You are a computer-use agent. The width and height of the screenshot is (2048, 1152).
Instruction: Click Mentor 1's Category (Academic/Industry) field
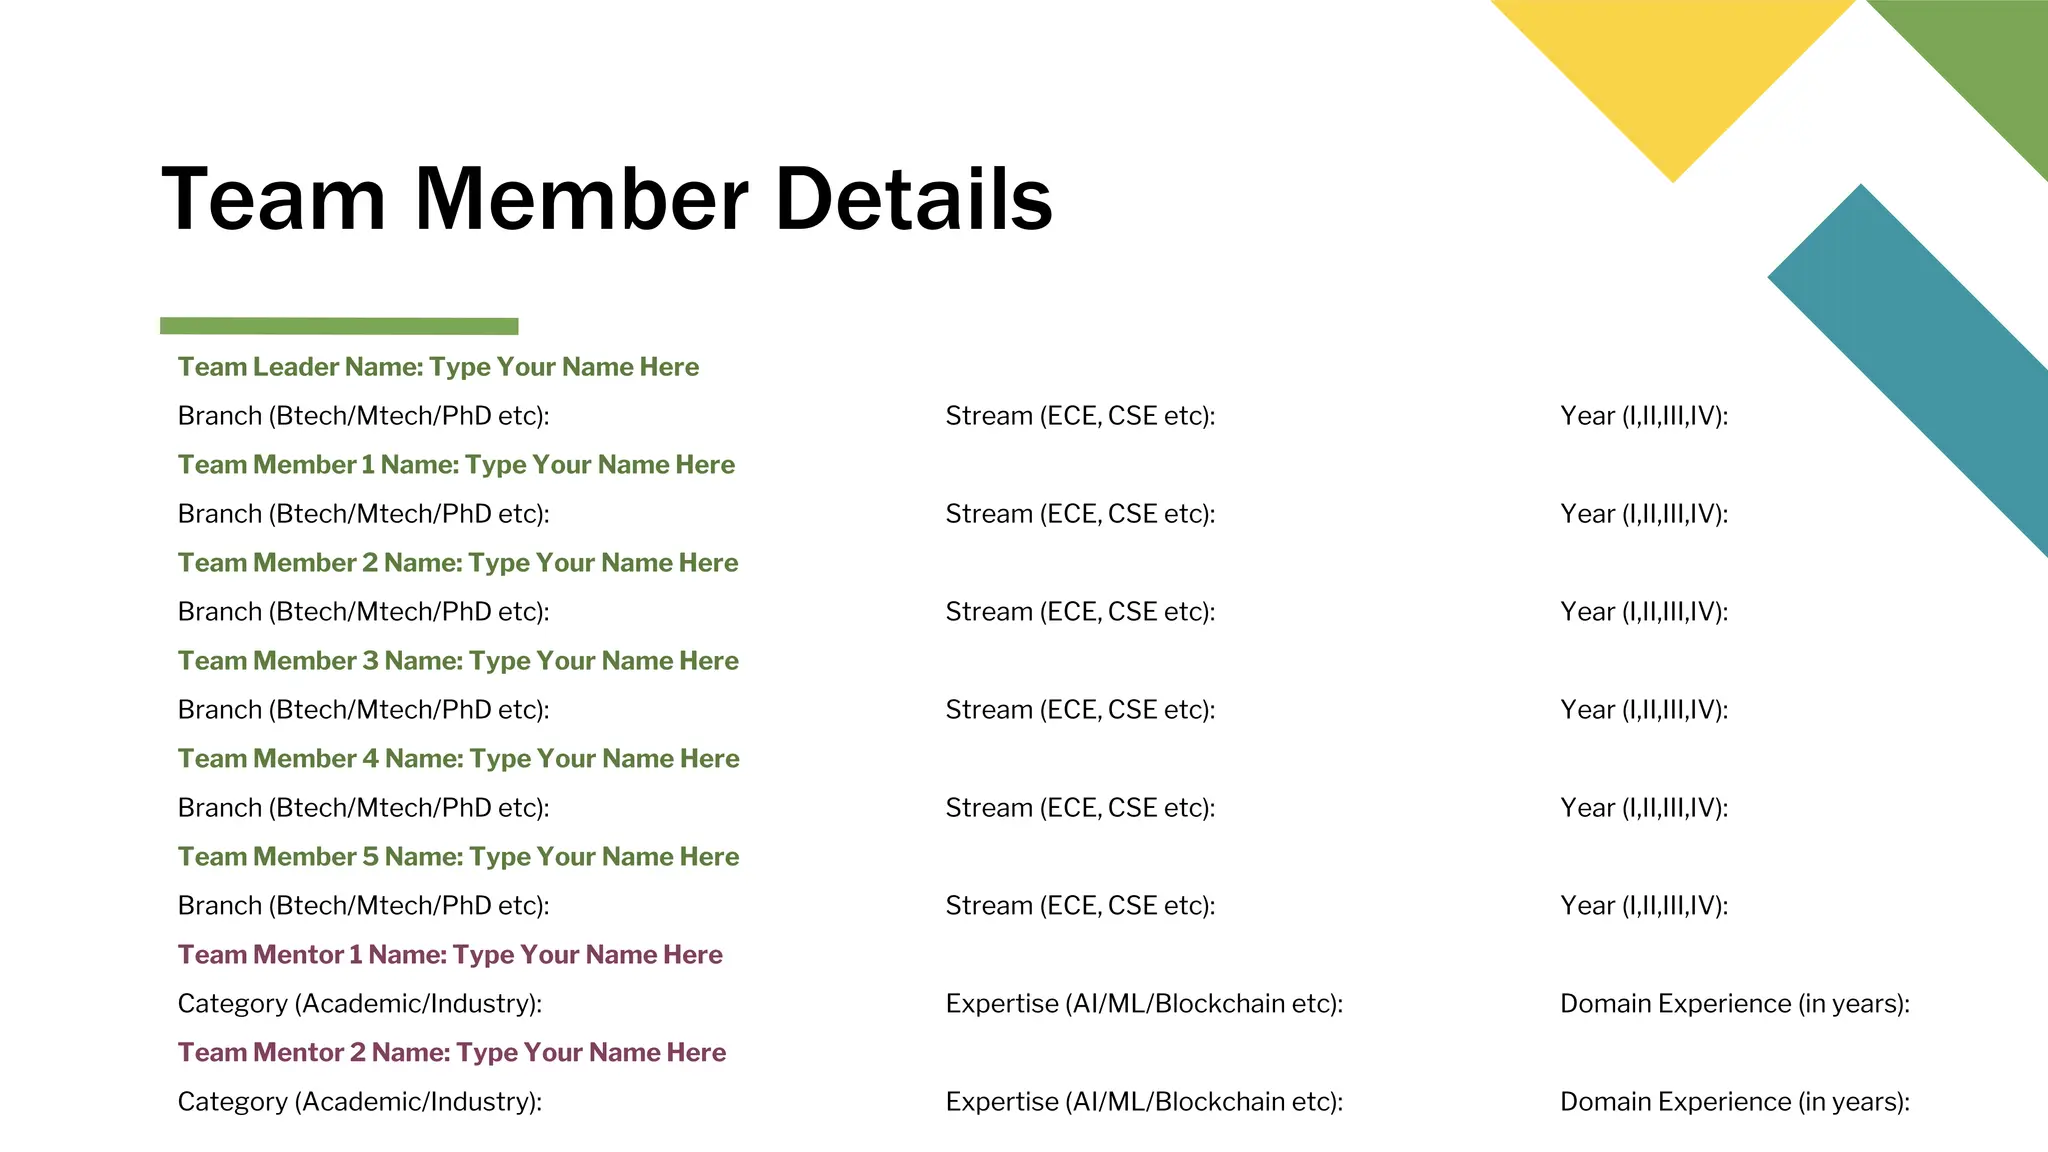(x=359, y=1004)
